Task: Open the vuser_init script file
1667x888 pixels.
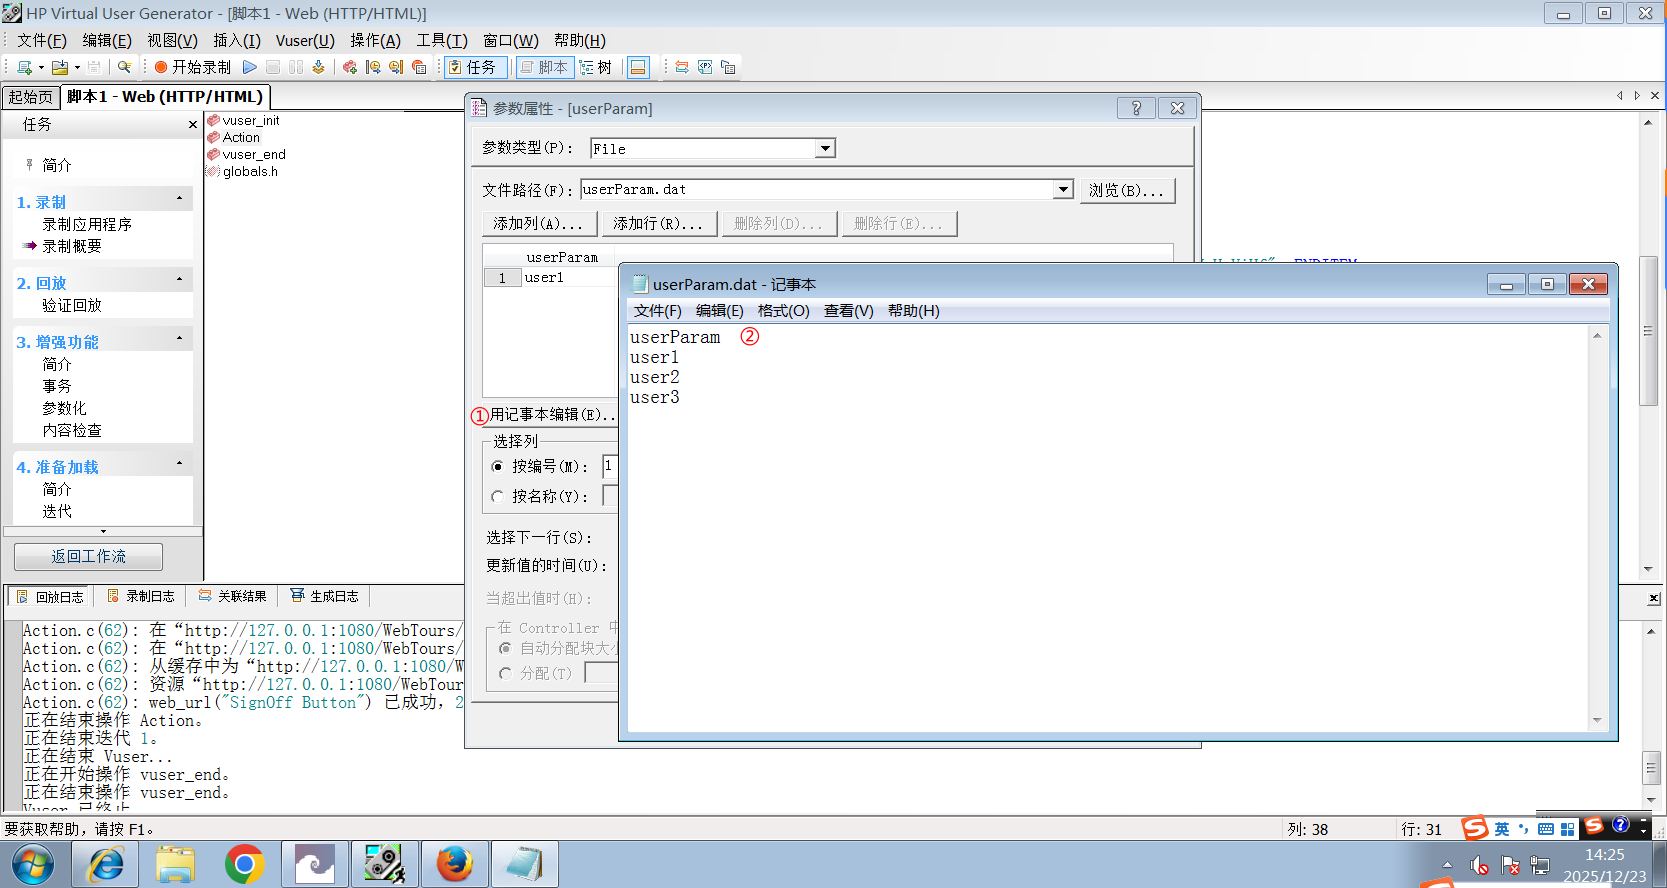Action: point(250,120)
